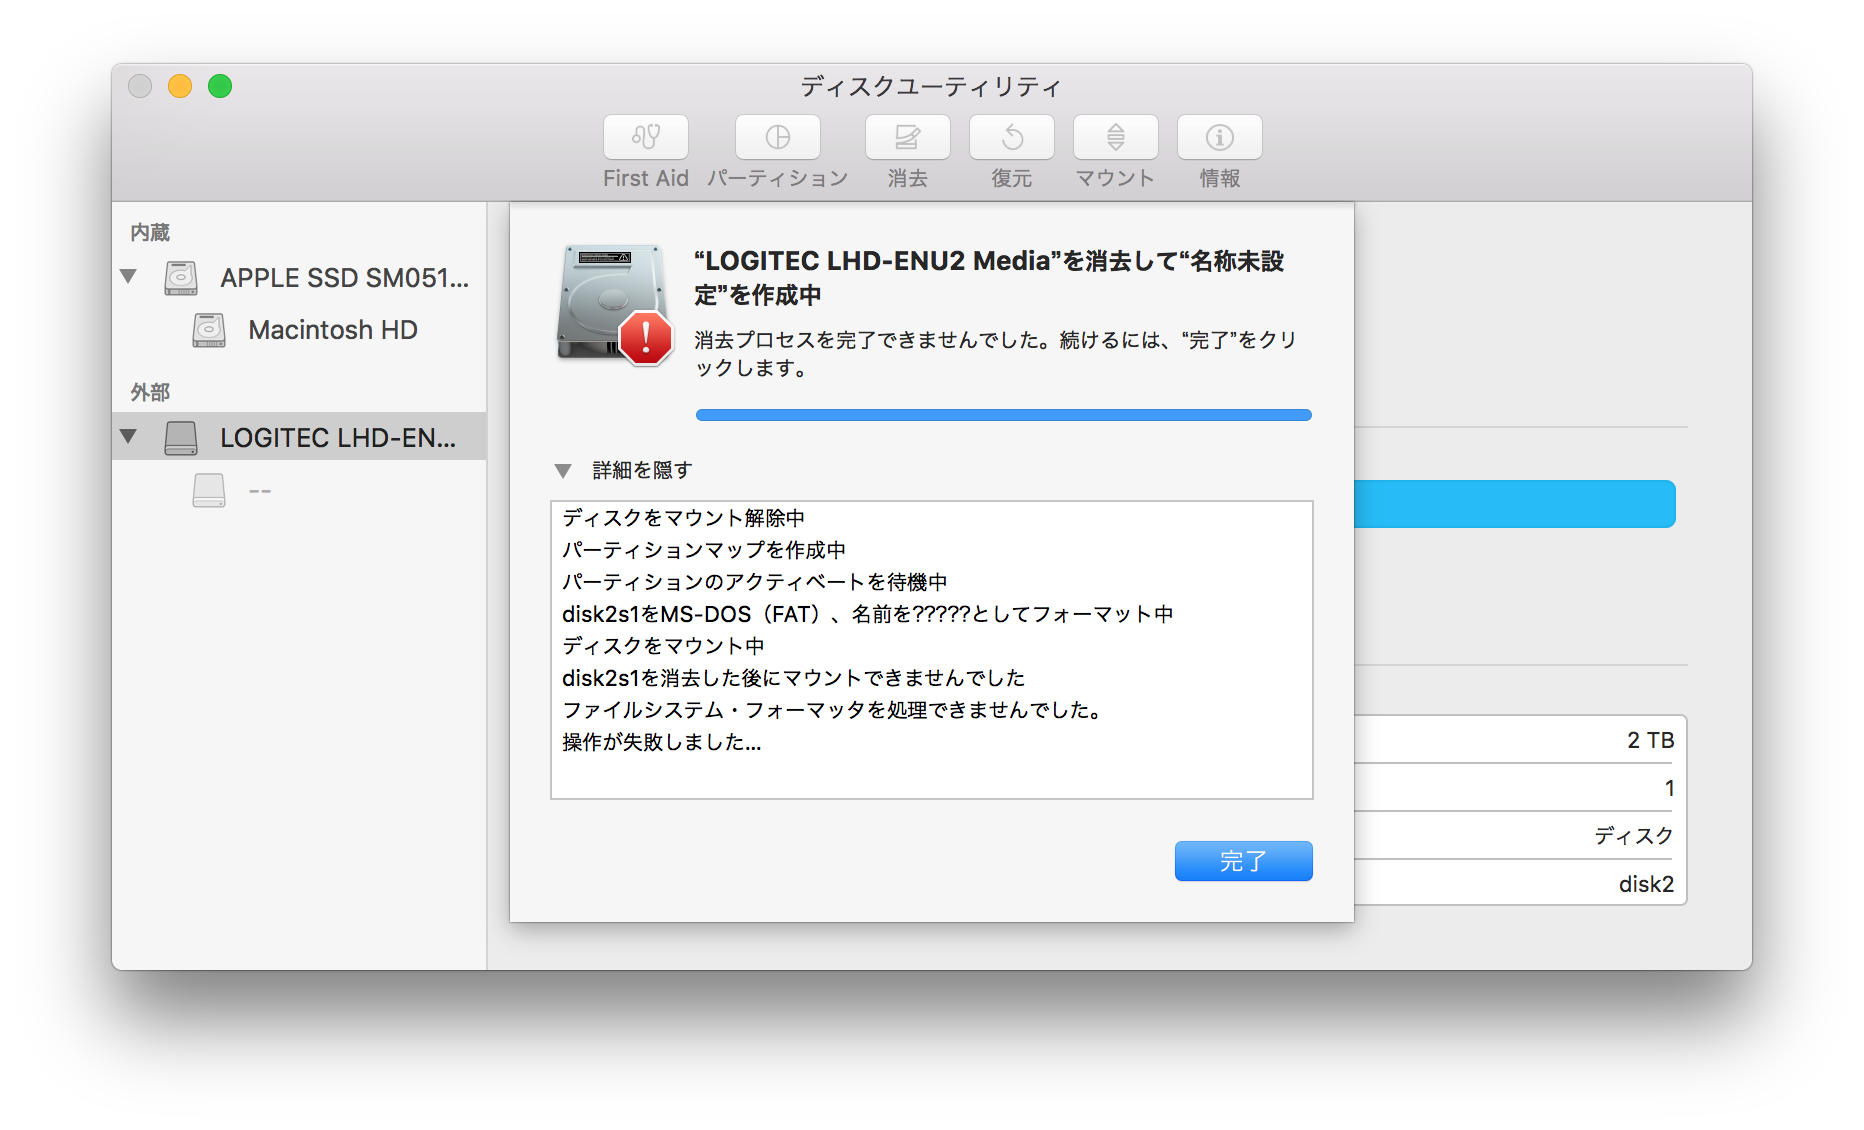Collapse the APPLE SSD disclosure triangle
Screen dimensions: 1864x1130
pyautogui.click(x=128, y=276)
